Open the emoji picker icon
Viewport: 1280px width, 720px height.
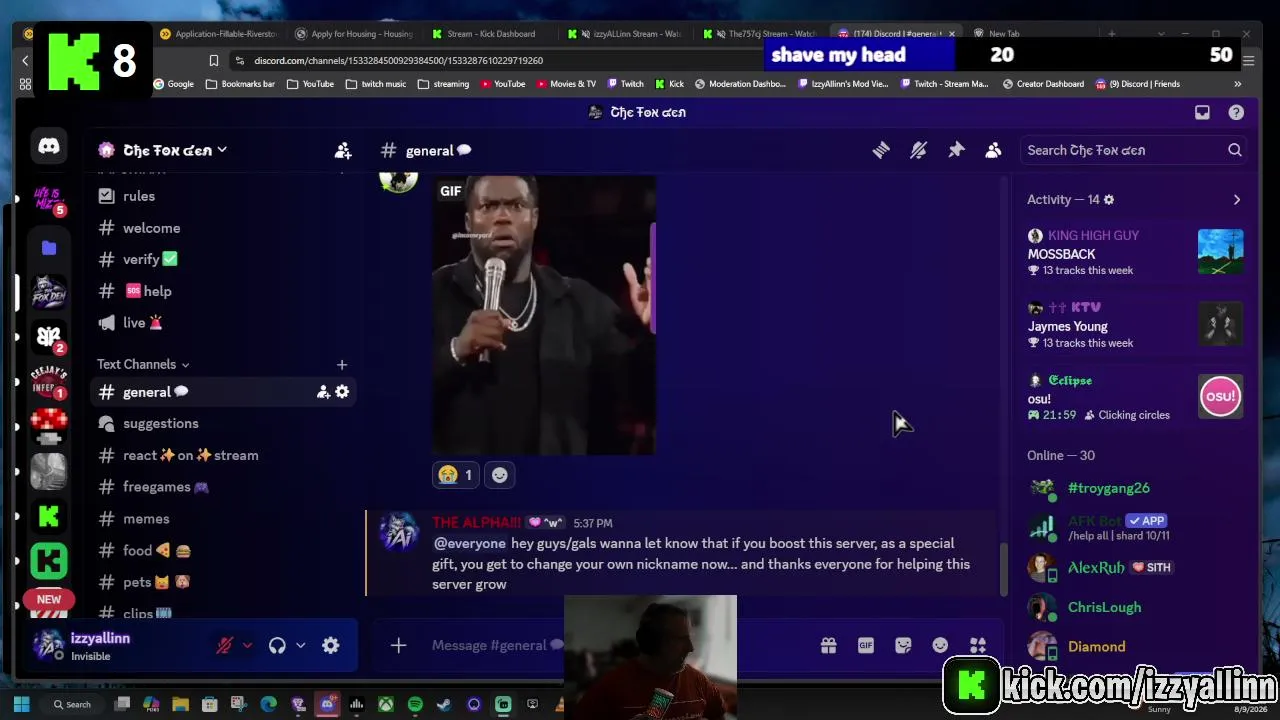tap(940, 646)
